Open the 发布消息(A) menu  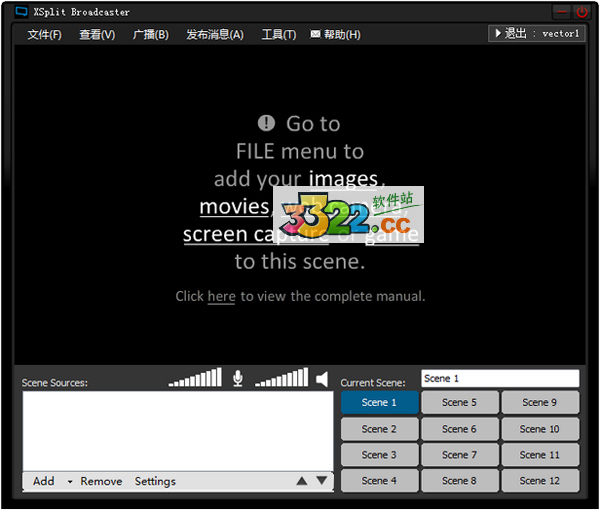tap(215, 35)
